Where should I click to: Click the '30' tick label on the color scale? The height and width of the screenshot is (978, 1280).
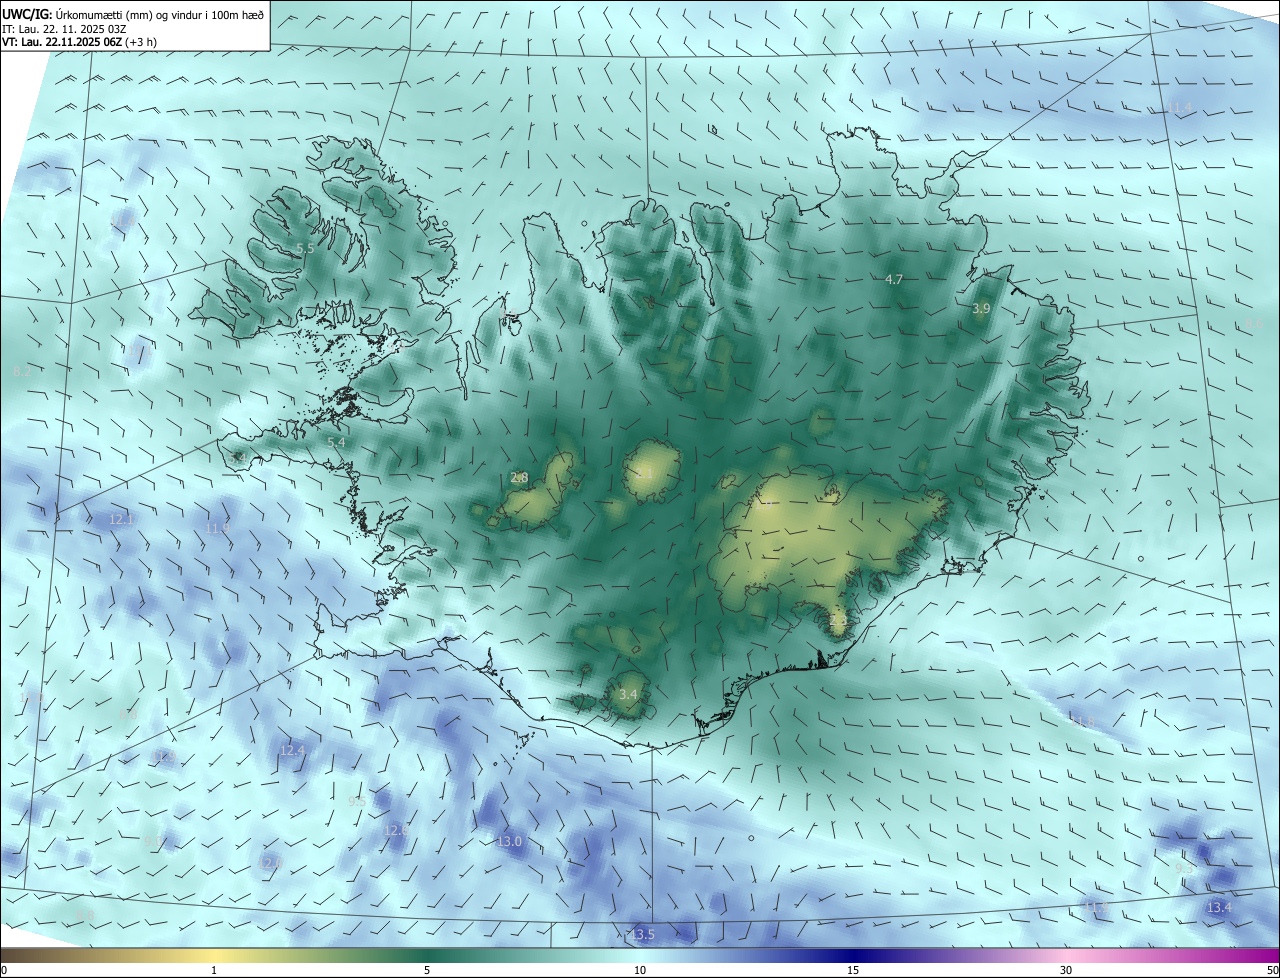click(1066, 970)
